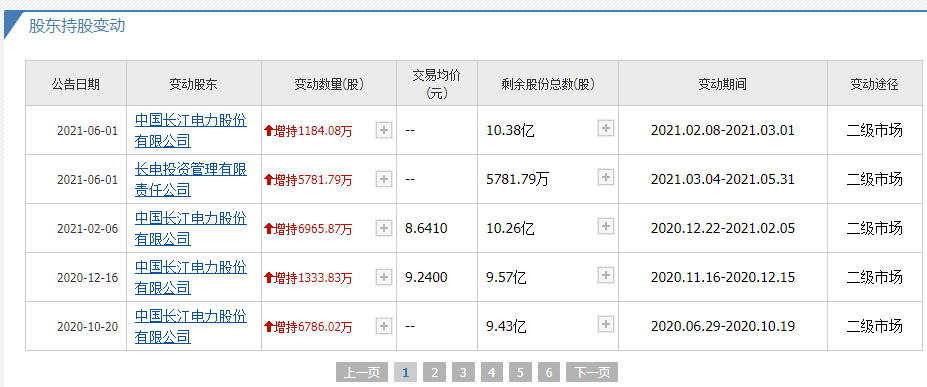Select the 增持1184.08万 change amount
Screen dimensions: 927x387
pyautogui.click(x=308, y=131)
